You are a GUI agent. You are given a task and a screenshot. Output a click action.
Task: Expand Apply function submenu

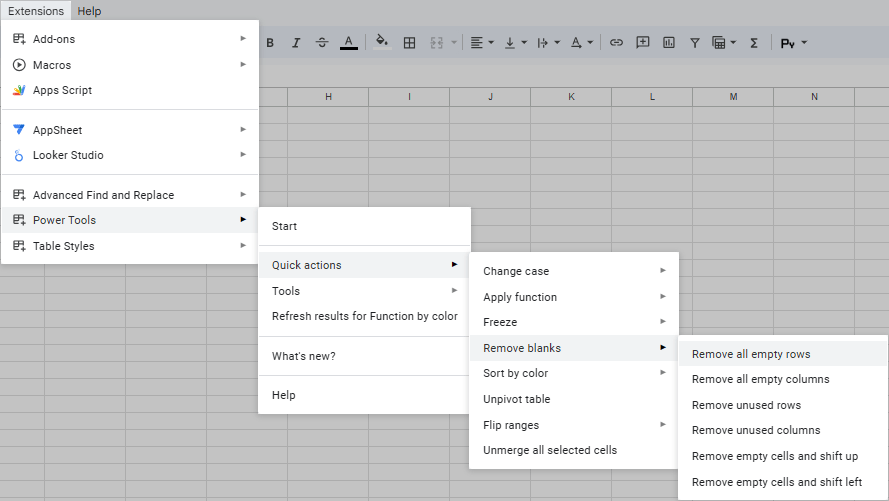(574, 296)
